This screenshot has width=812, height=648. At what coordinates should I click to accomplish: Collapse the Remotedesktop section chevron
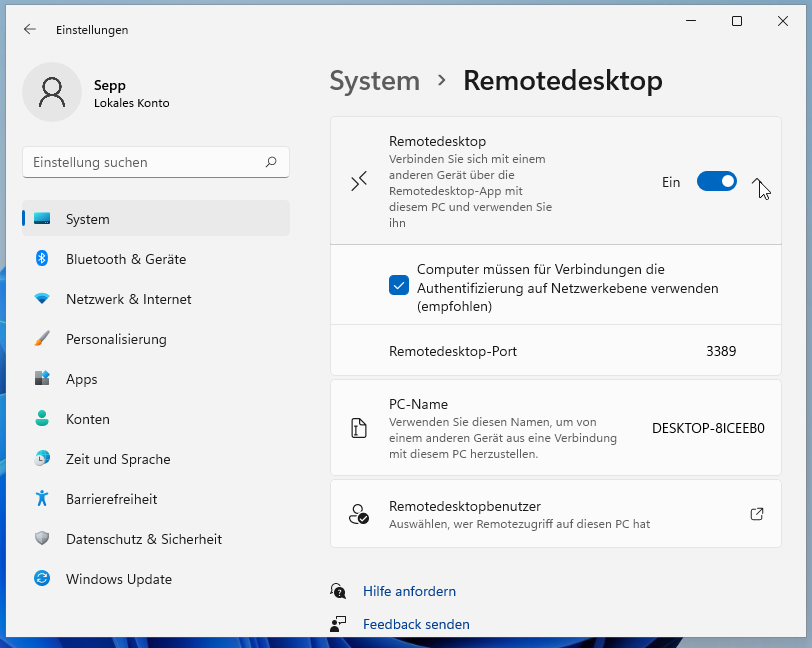(x=757, y=182)
